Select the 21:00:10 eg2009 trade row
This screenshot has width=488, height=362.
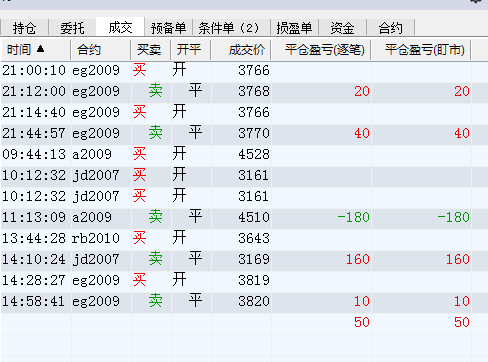tap(244, 71)
